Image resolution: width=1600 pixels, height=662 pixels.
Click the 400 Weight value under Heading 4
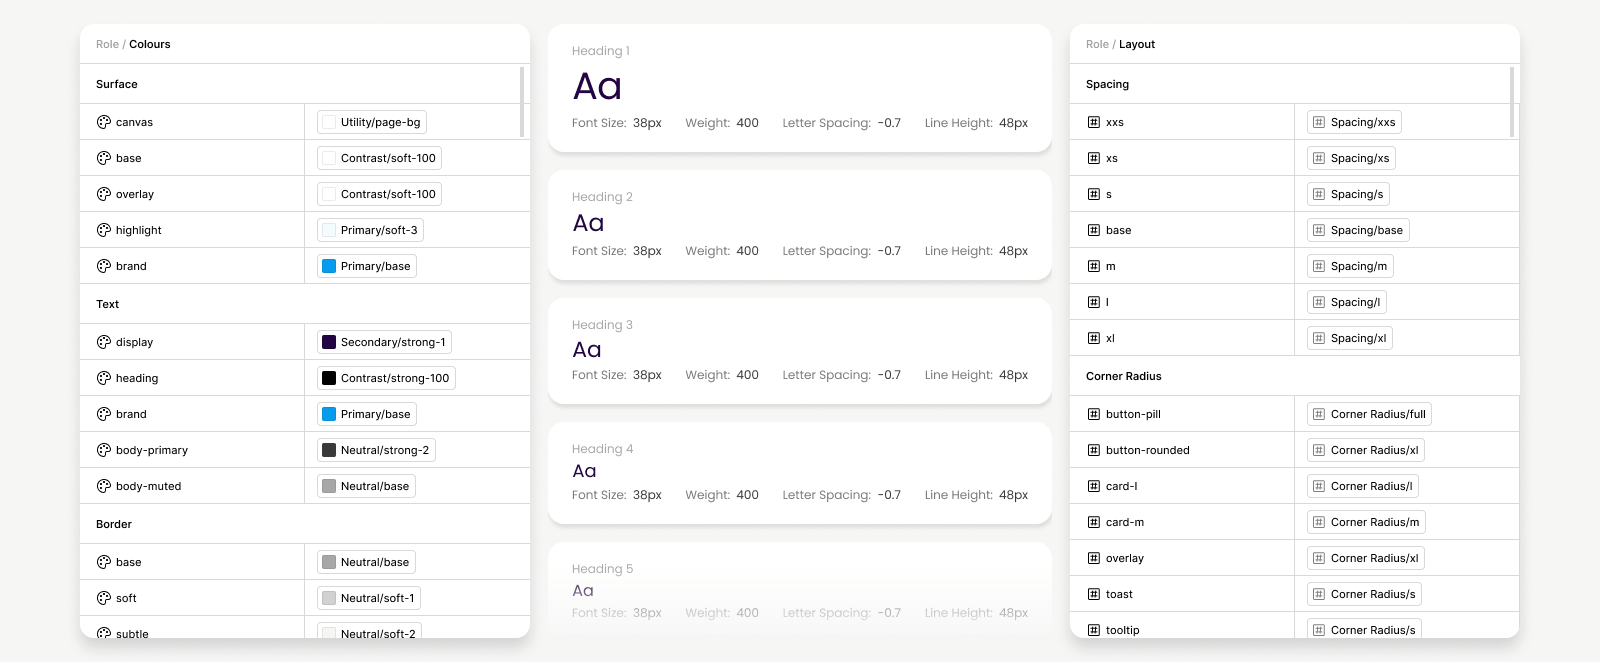(x=748, y=495)
